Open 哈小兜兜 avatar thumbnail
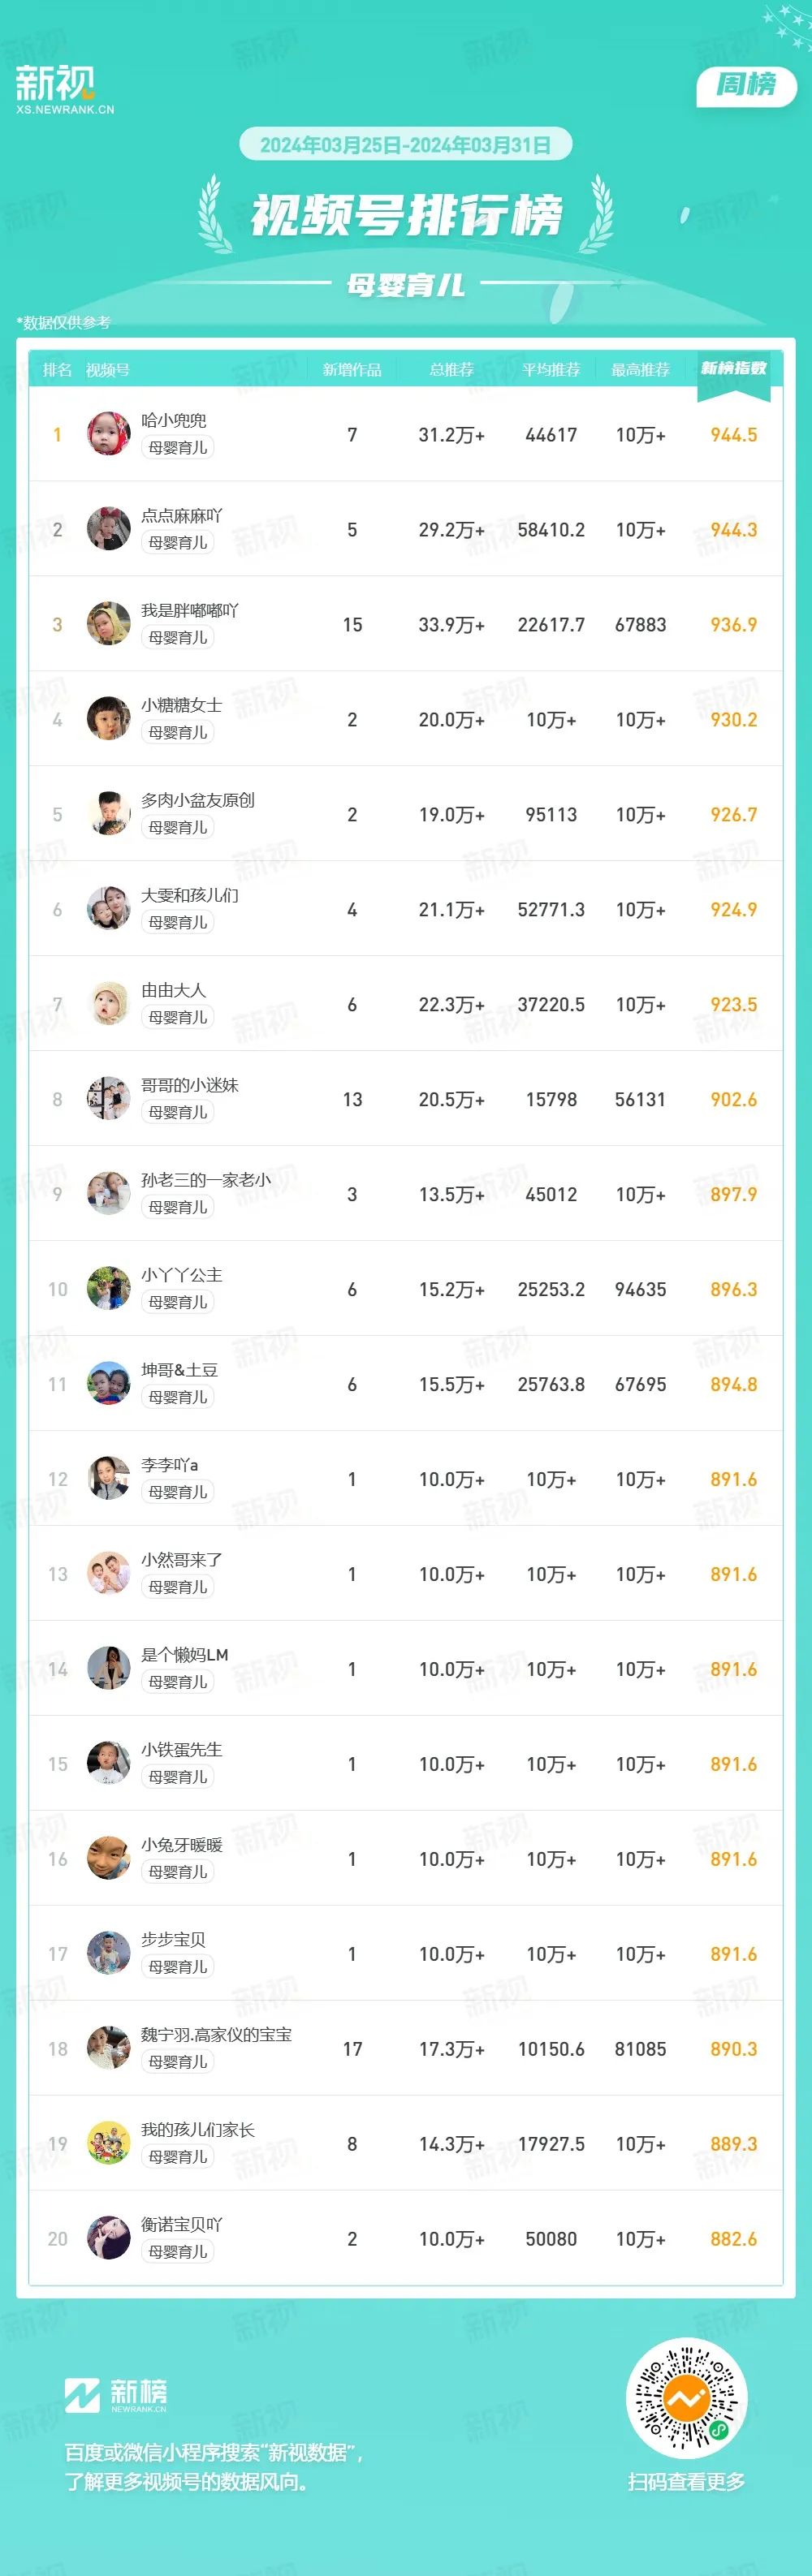 pyautogui.click(x=108, y=434)
